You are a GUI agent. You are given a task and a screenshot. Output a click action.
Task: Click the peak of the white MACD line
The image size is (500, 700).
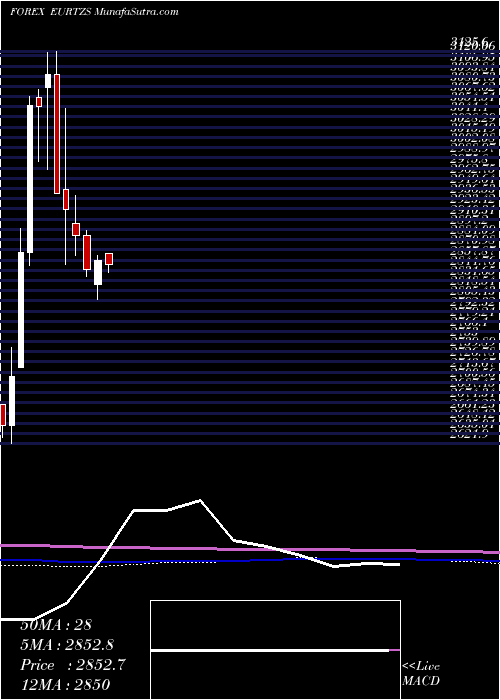(200, 500)
